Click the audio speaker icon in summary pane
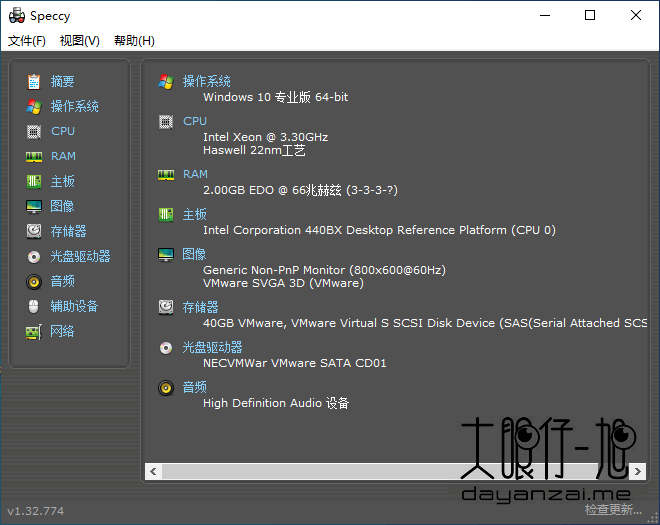 [x=166, y=388]
